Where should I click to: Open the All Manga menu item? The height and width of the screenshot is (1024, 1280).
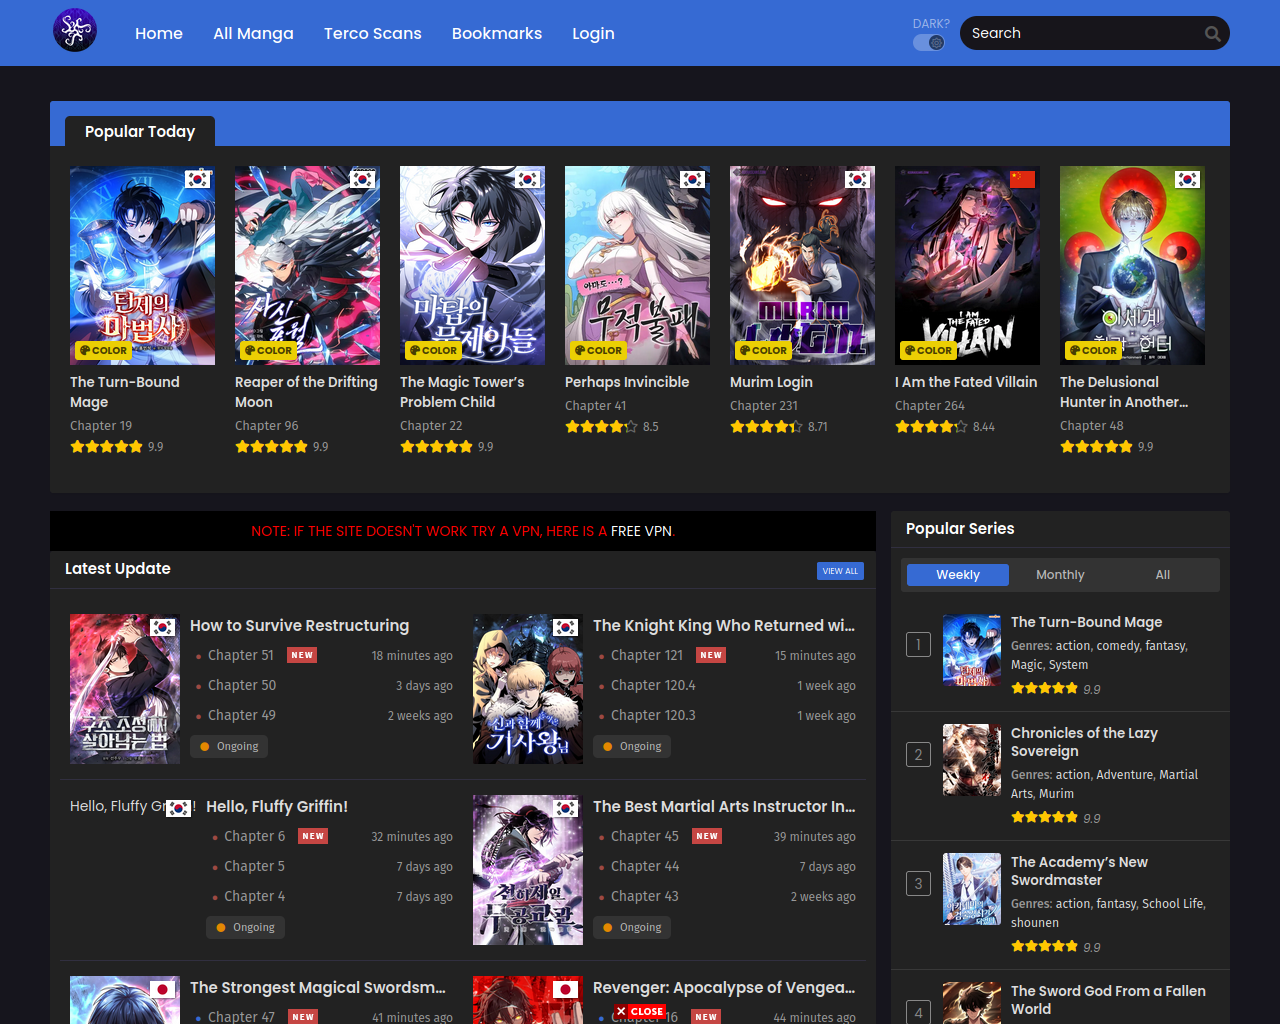click(253, 33)
